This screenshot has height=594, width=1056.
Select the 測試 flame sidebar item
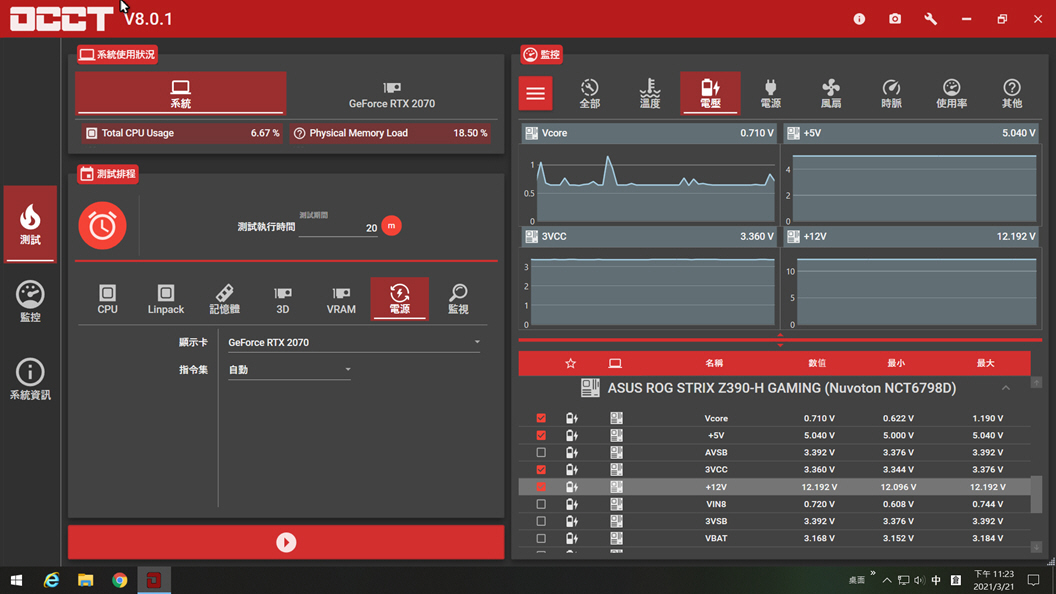(30, 224)
